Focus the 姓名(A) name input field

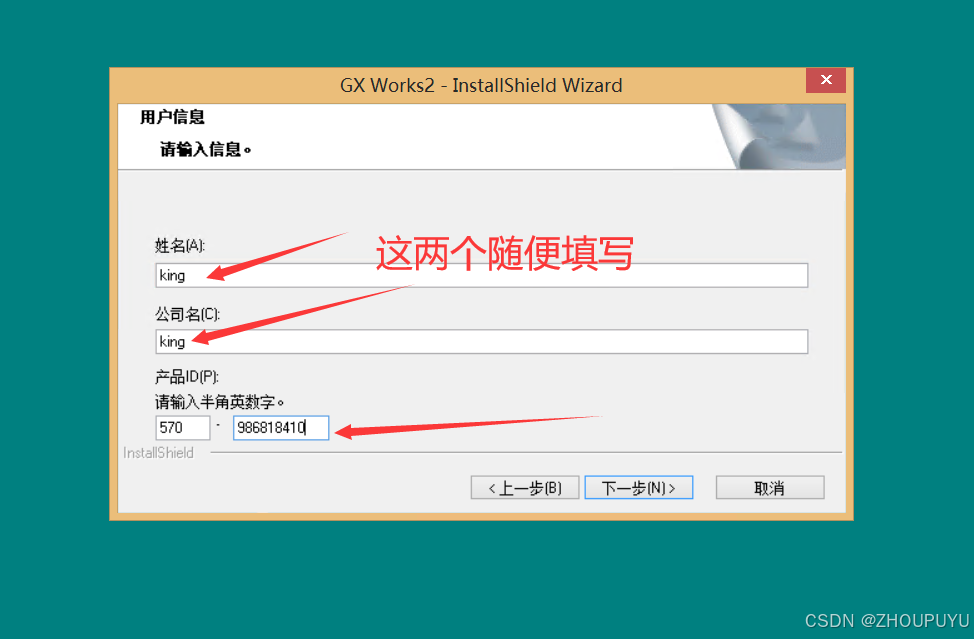click(481, 275)
